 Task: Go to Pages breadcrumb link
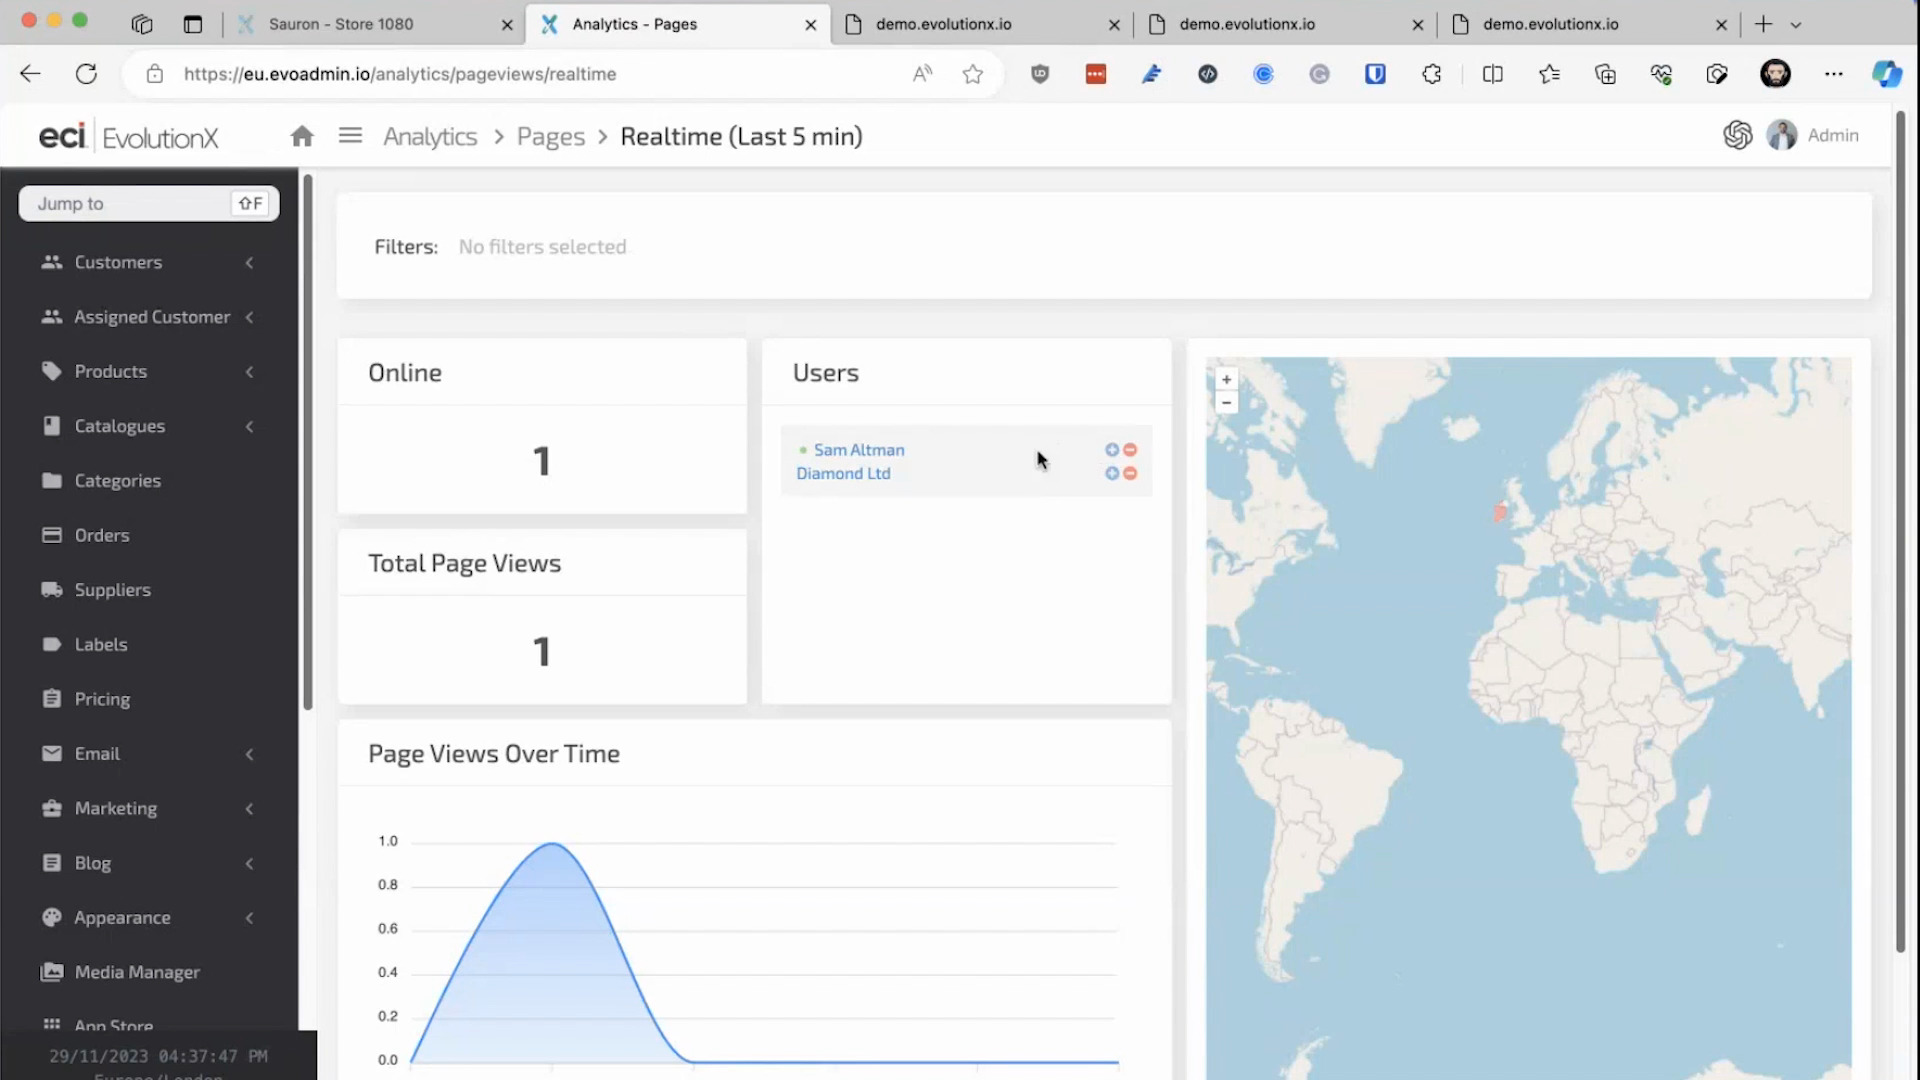[550, 137]
